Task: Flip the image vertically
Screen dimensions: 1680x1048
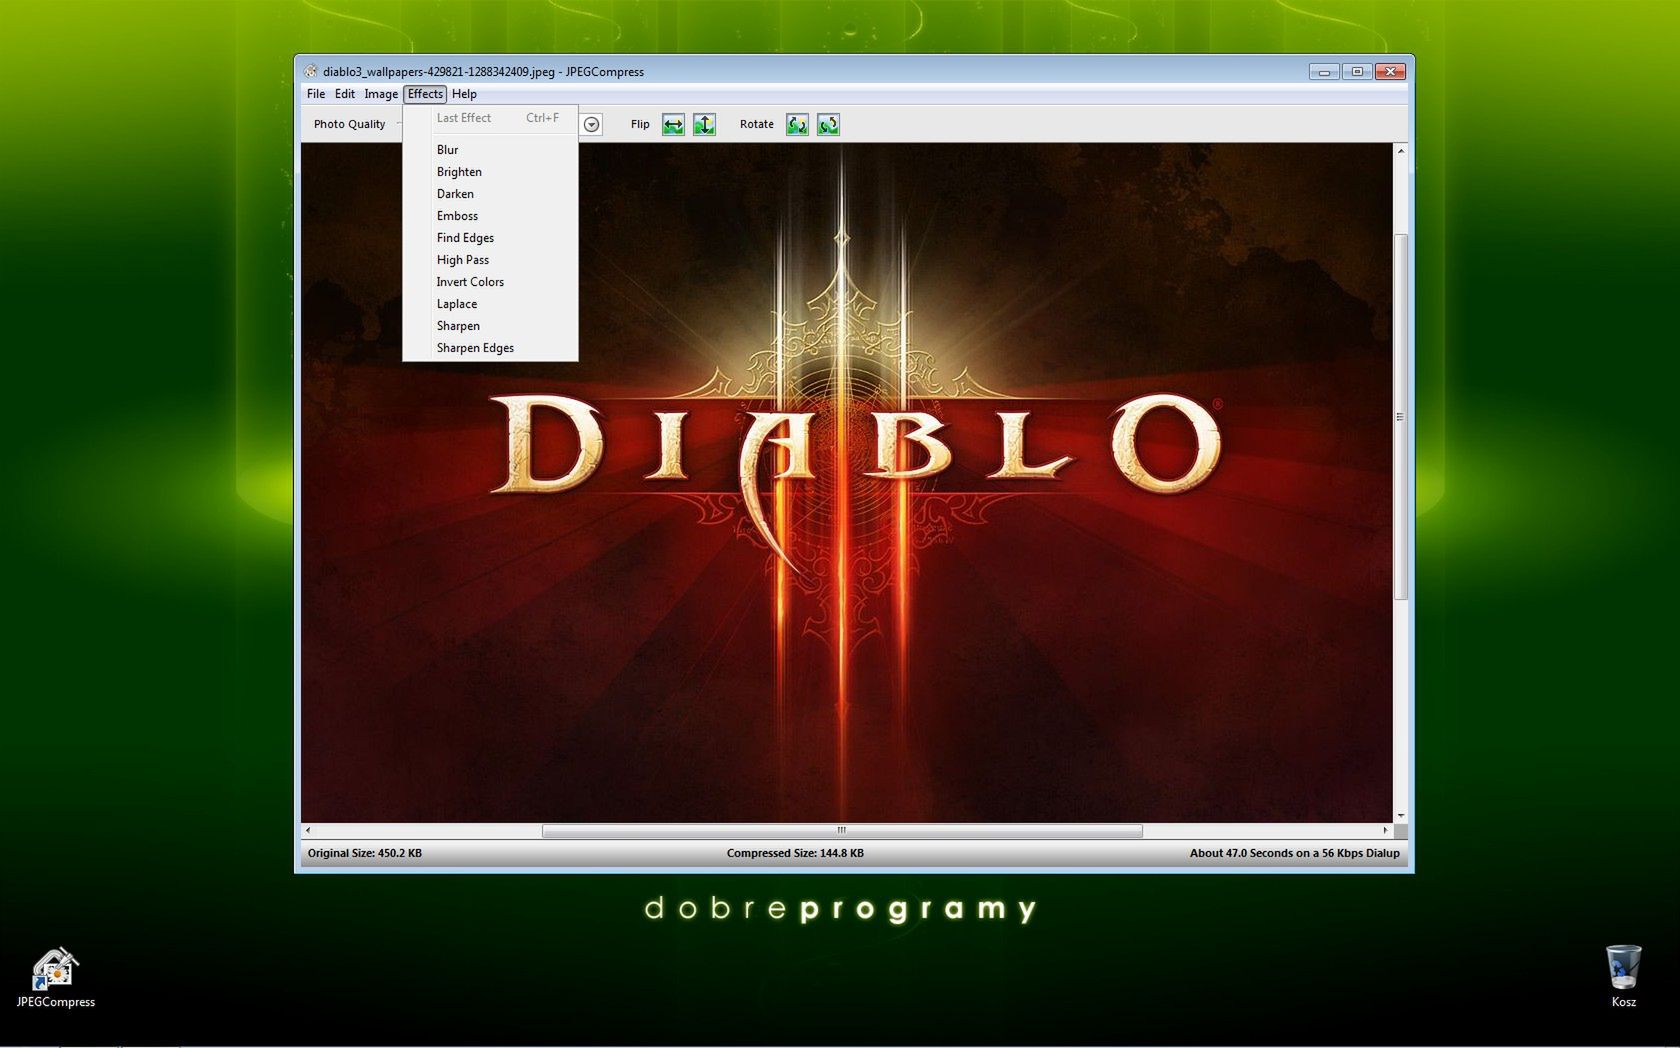Action: pyautogui.click(x=704, y=124)
